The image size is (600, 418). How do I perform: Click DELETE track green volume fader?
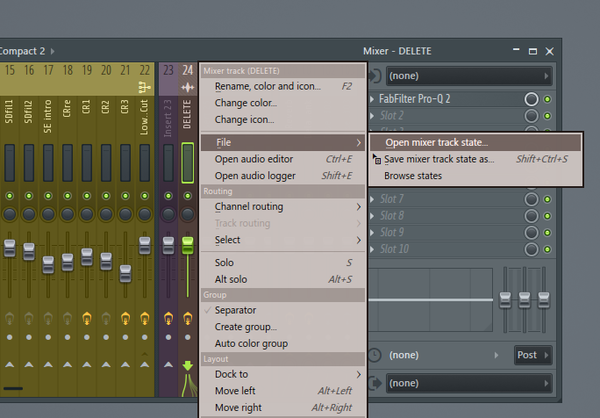click(x=188, y=246)
